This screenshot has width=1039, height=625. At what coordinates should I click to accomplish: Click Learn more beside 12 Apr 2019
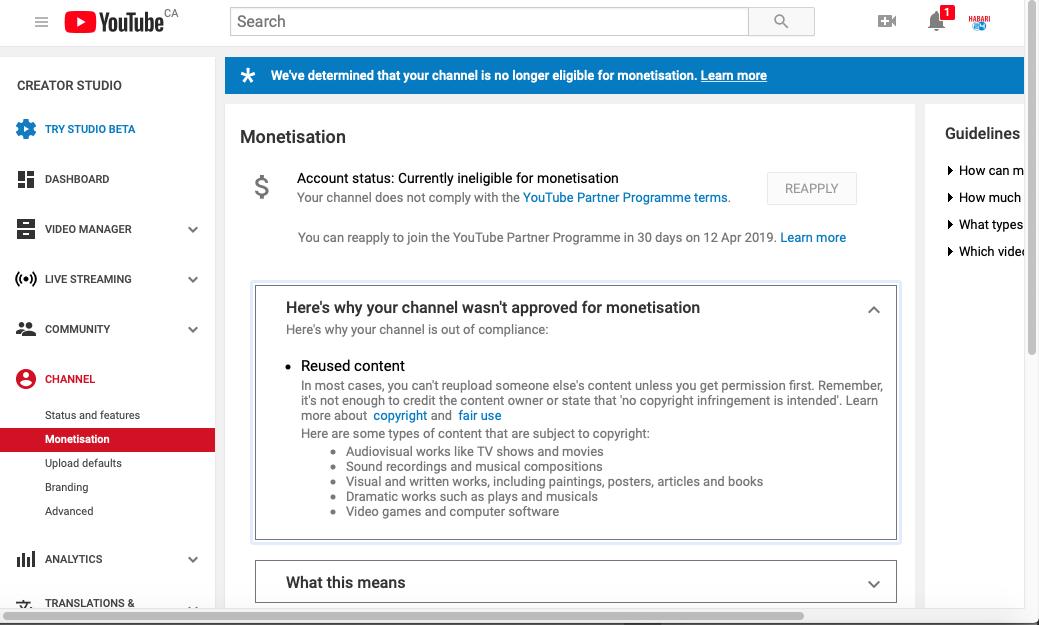(x=813, y=237)
